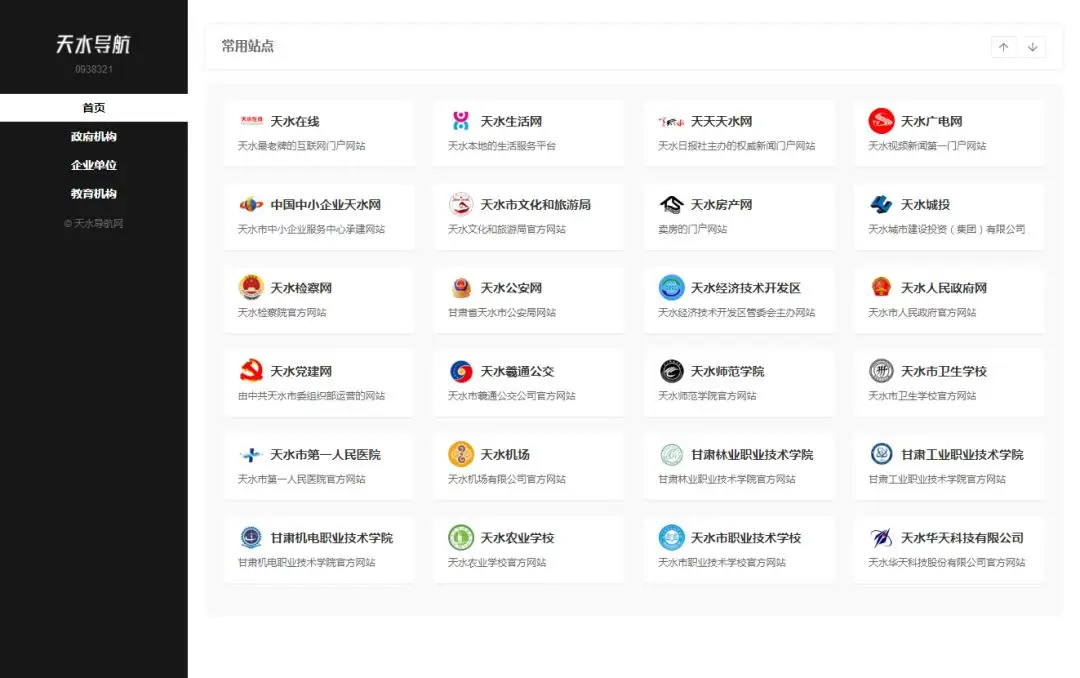Open the 天水广电网 title link
Viewport: 1080px width, 678px height.
[x=931, y=121]
